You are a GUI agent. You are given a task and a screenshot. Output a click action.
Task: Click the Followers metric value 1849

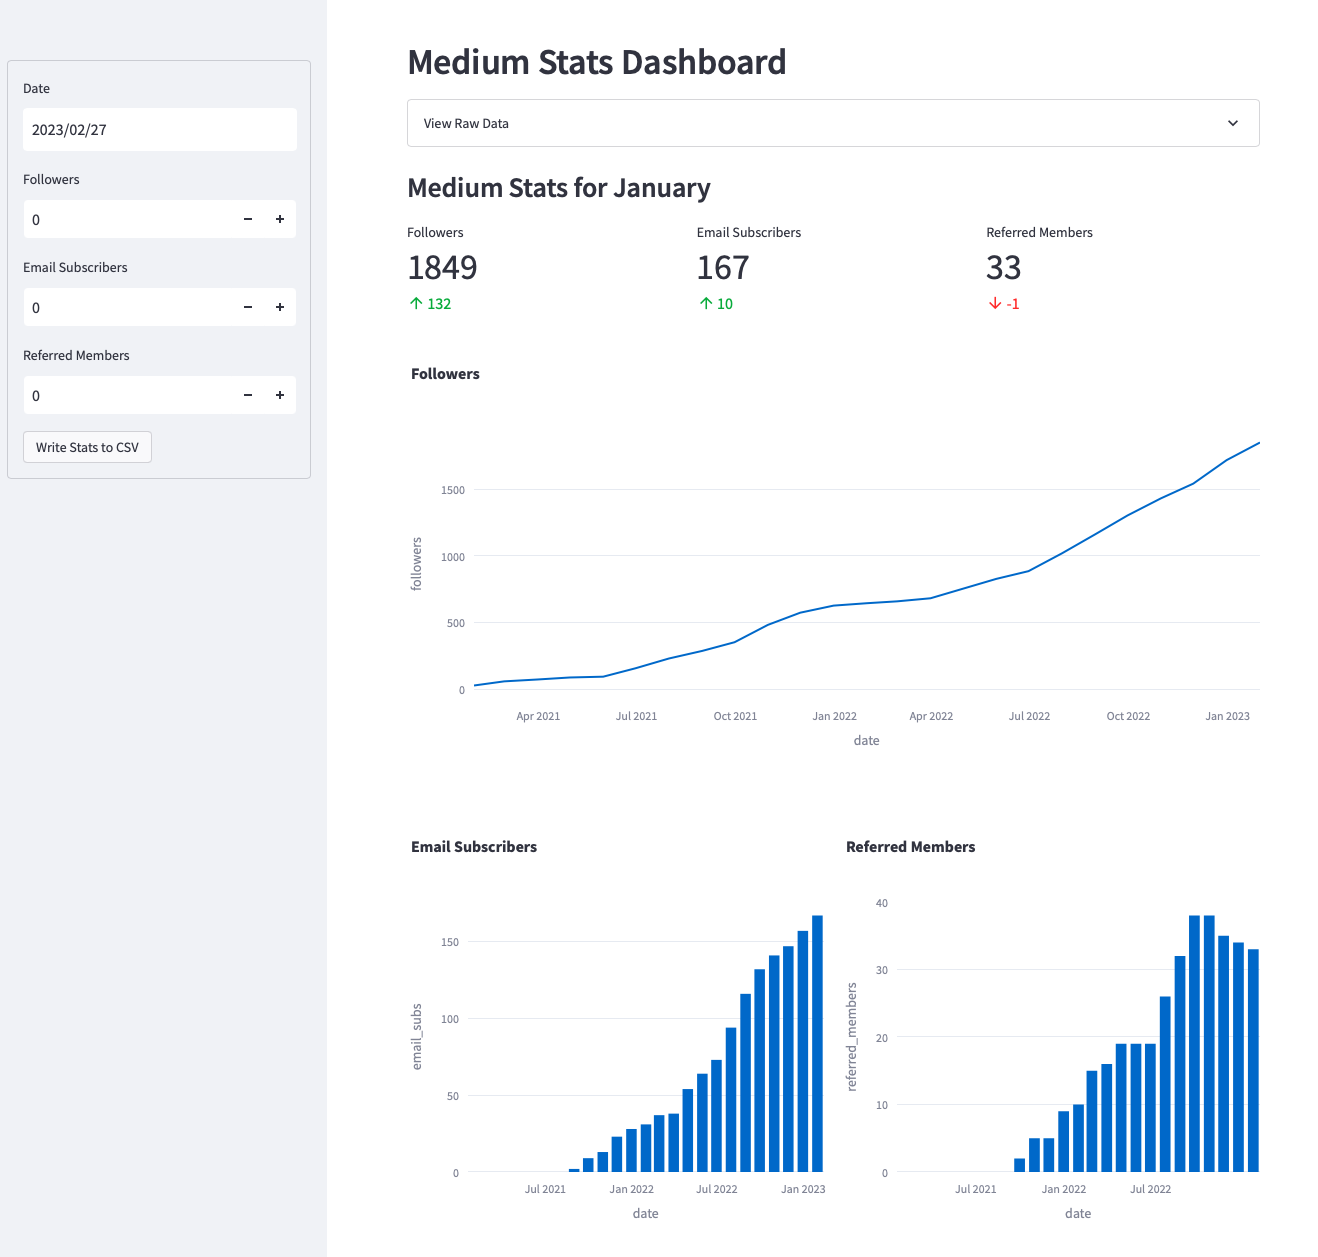click(x=442, y=268)
